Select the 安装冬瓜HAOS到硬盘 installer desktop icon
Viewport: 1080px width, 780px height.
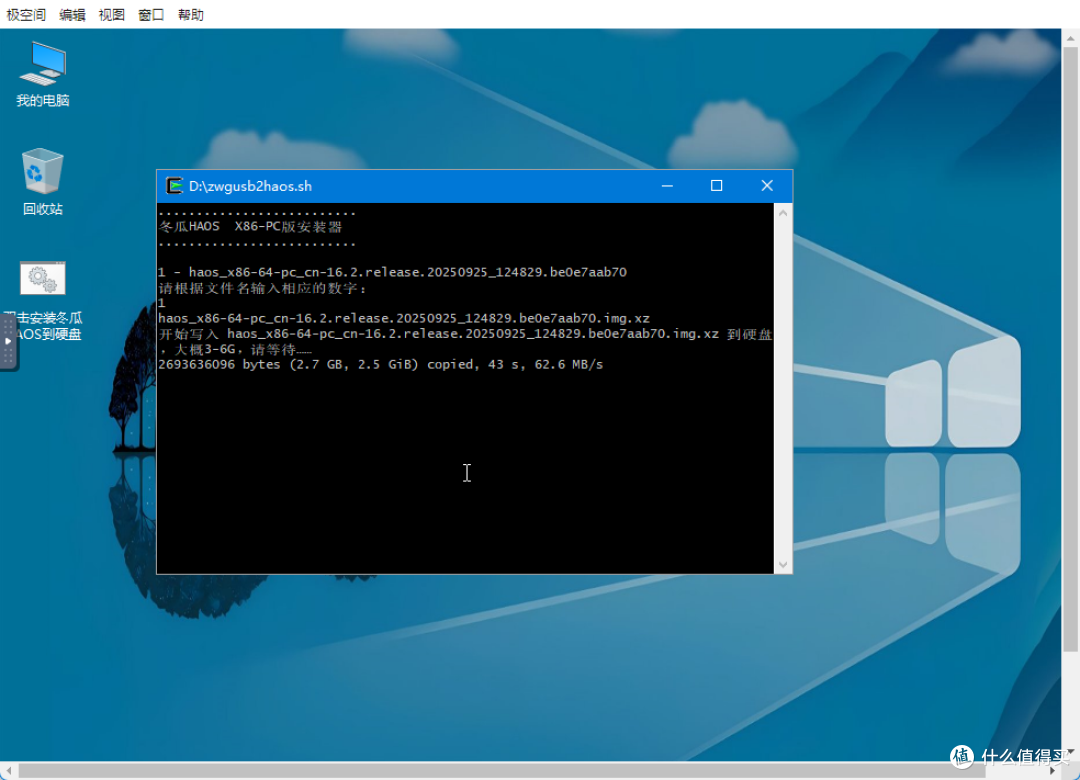(43, 301)
